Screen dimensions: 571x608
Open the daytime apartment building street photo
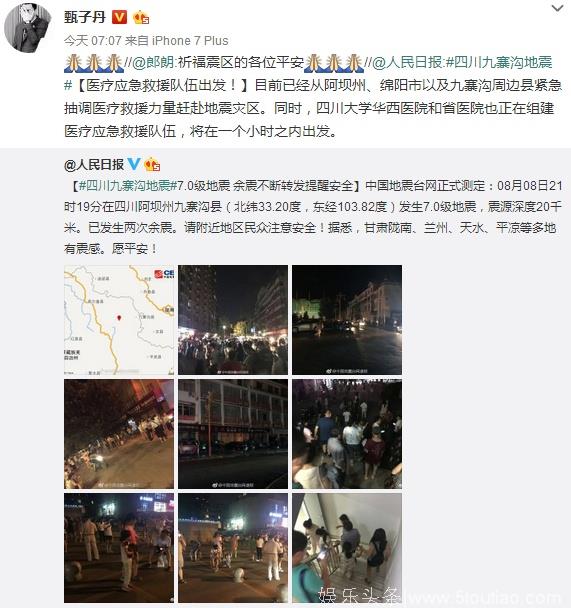click(x=233, y=434)
